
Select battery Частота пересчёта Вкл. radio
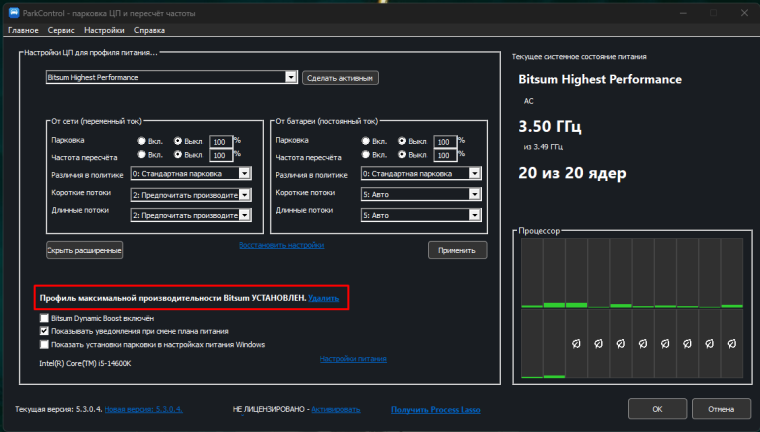pos(365,155)
